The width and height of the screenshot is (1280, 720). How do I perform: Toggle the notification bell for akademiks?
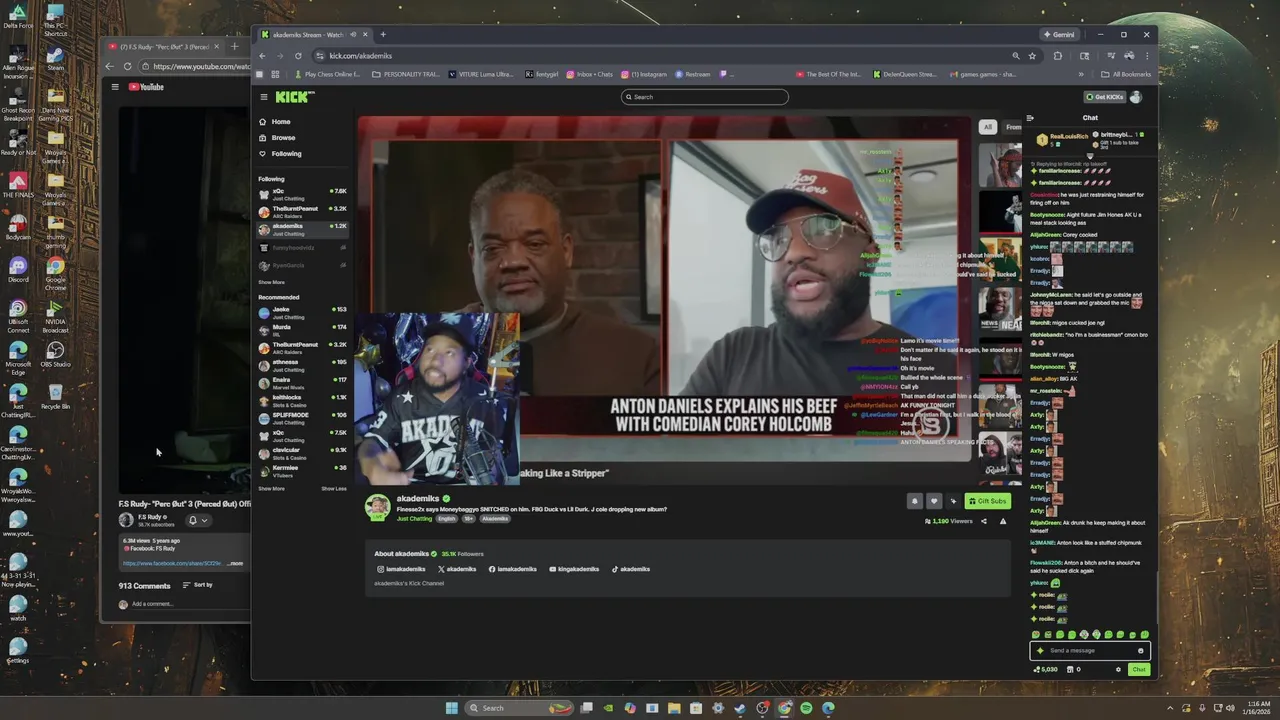[914, 501]
